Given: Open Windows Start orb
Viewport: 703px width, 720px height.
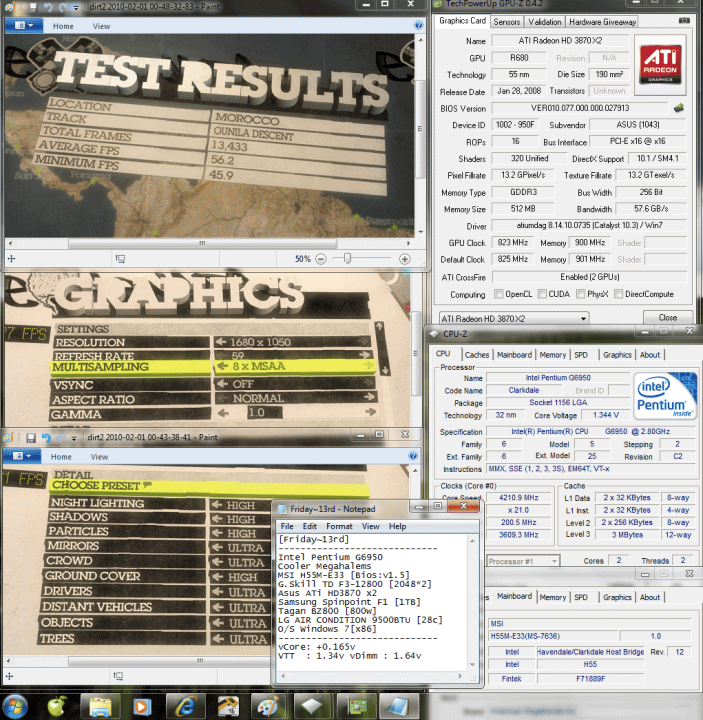Looking at the screenshot, I should 14,706.
